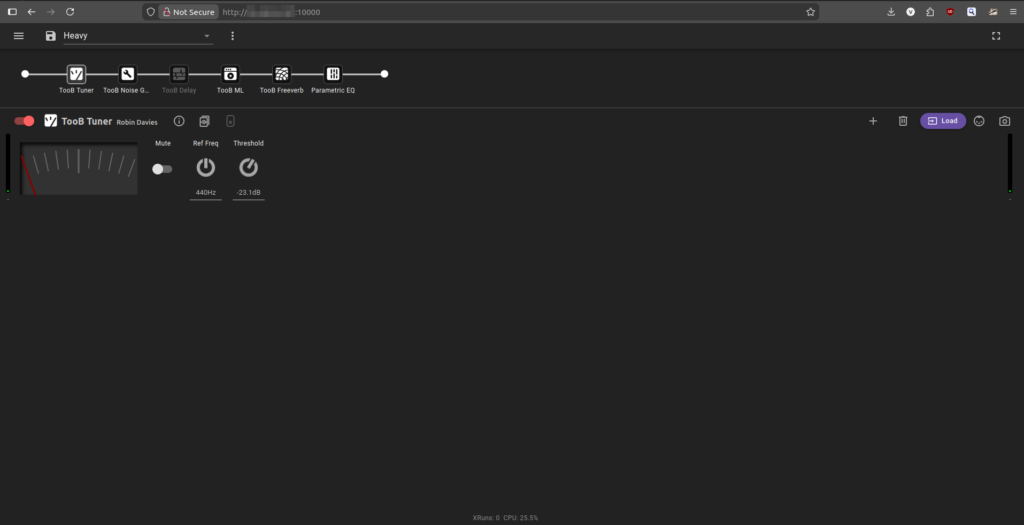Select the TooB Noise Gate pedal icon
This screenshot has height=525, width=1024.
127,74
